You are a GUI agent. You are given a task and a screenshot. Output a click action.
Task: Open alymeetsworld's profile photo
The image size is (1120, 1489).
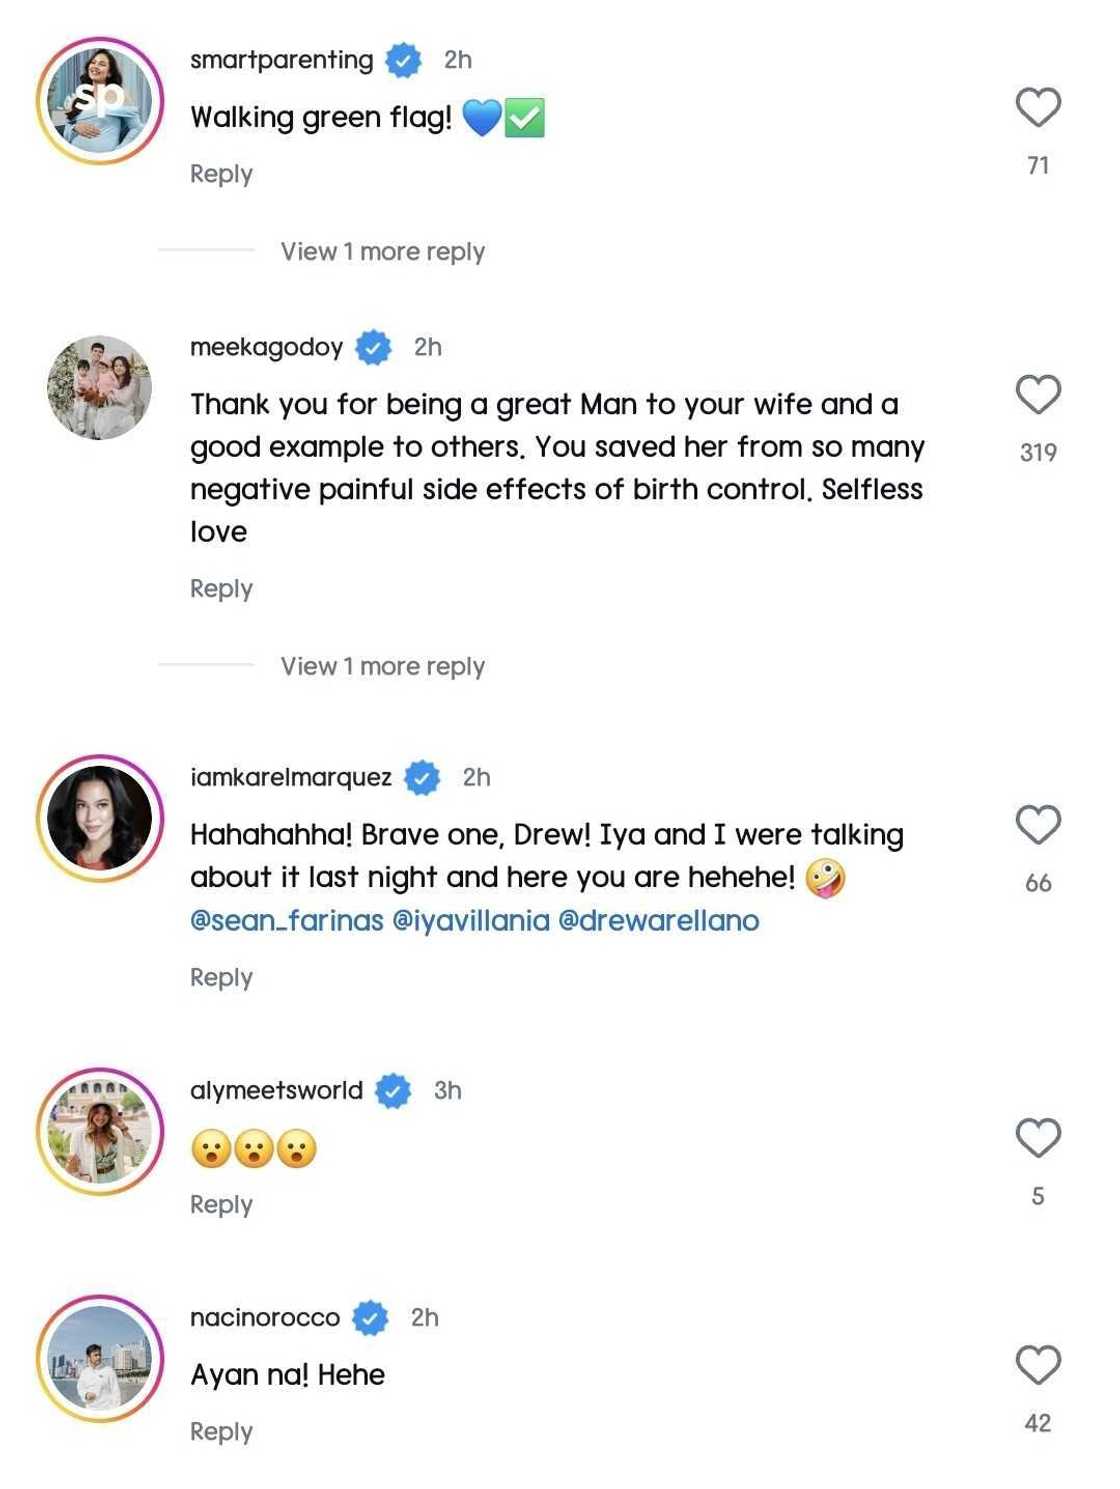[x=100, y=1131]
